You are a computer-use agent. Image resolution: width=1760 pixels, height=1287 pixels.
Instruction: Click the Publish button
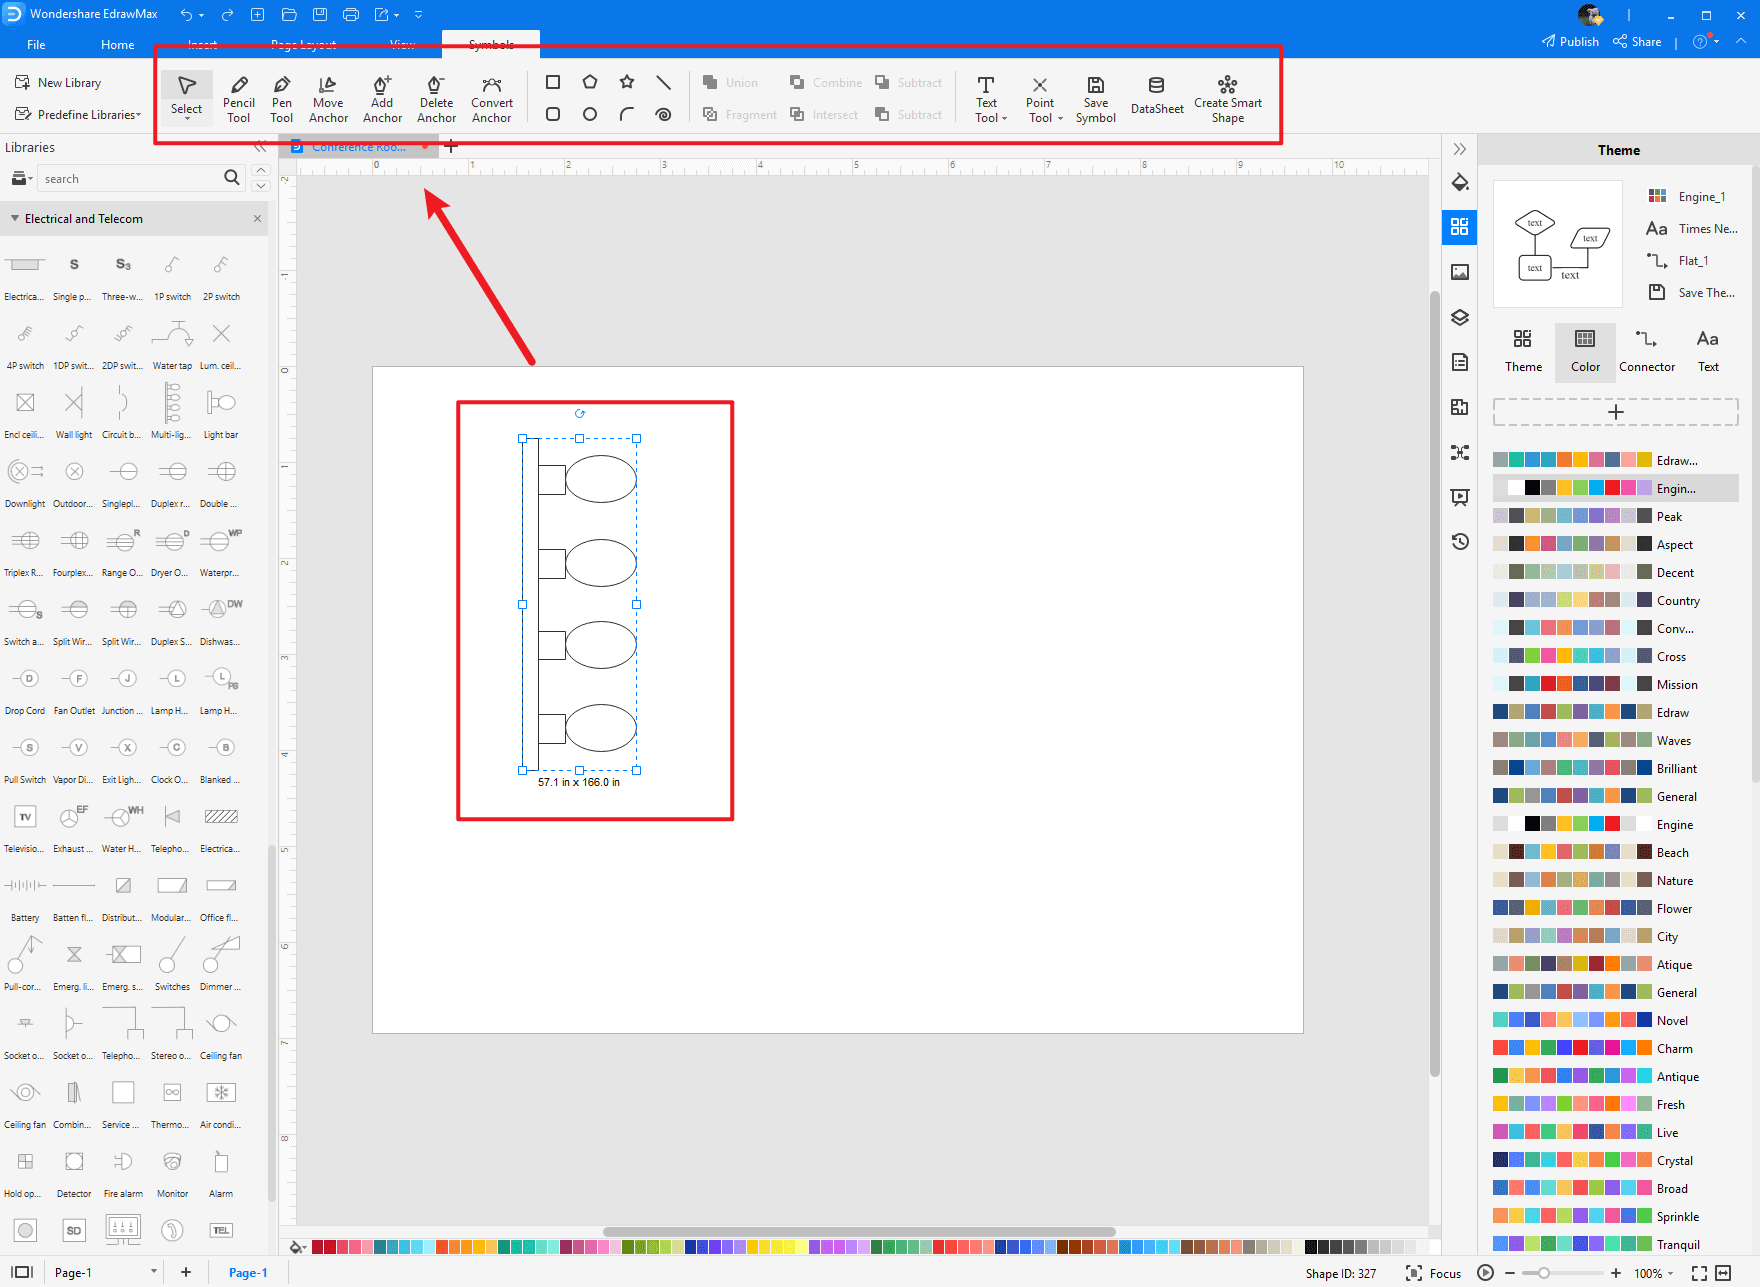point(1570,42)
